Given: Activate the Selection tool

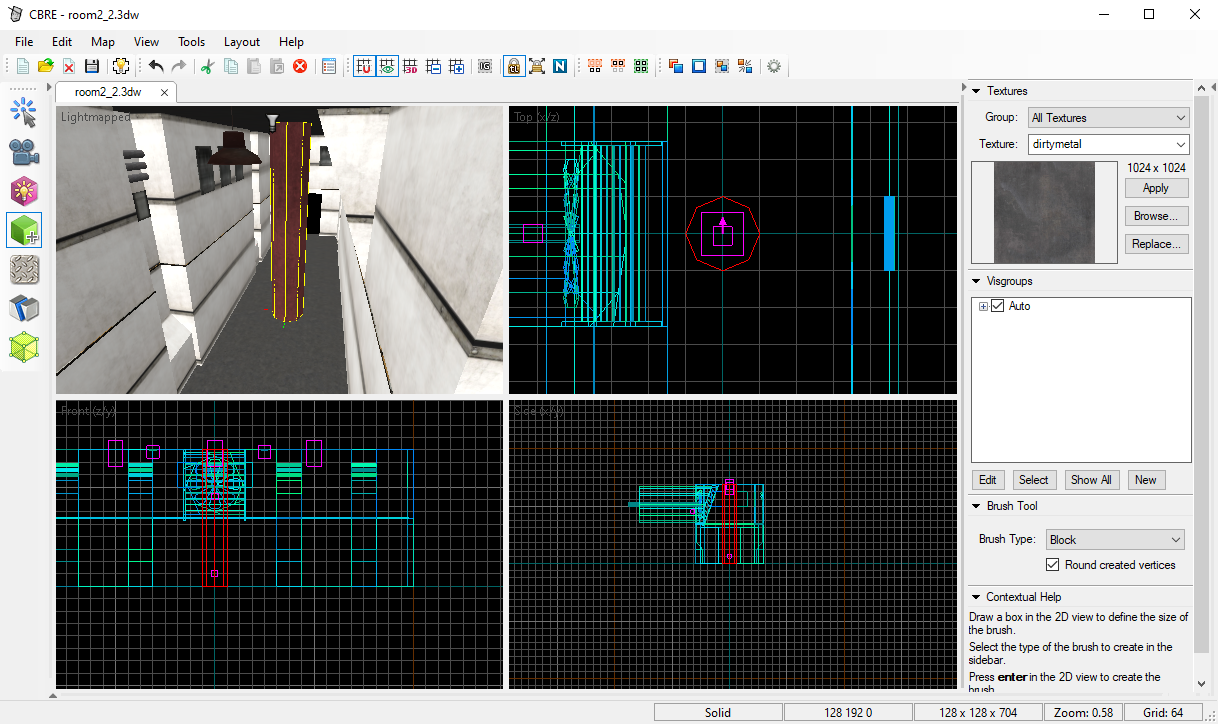Looking at the screenshot, I should click(x=24, y=113).
